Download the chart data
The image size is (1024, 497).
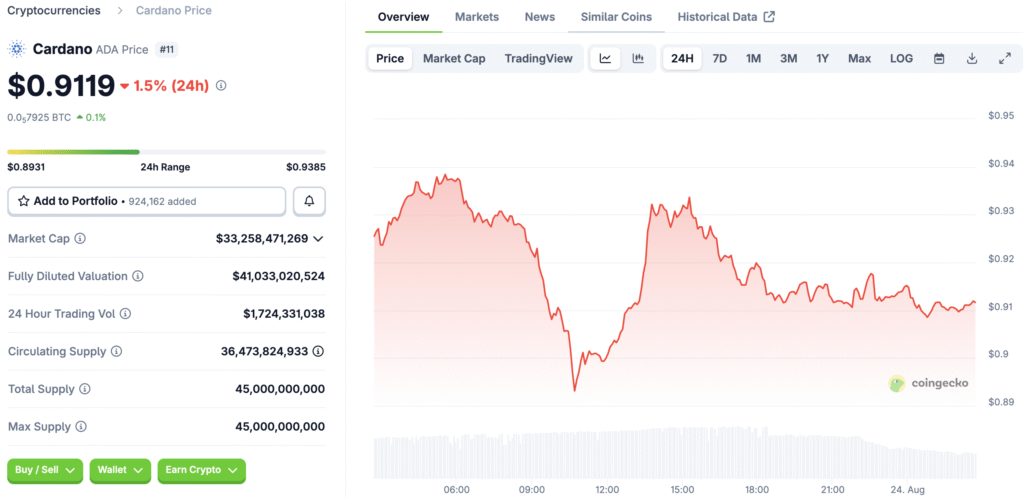tap(971, 58)
